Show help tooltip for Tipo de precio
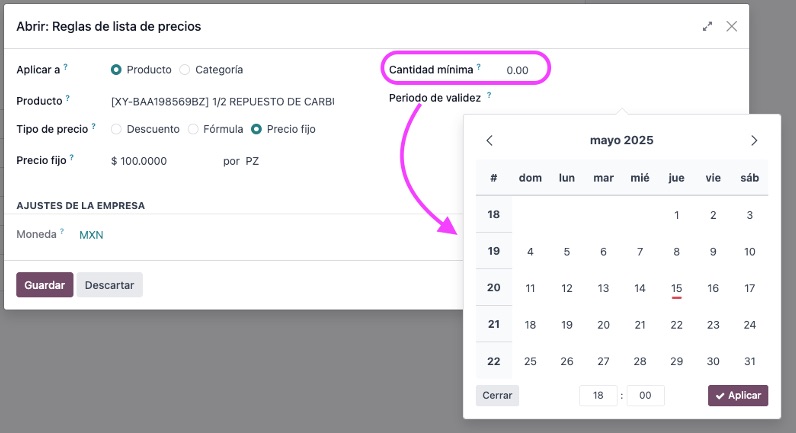This screenshot has height=433, width=796. tap(93, 126)
